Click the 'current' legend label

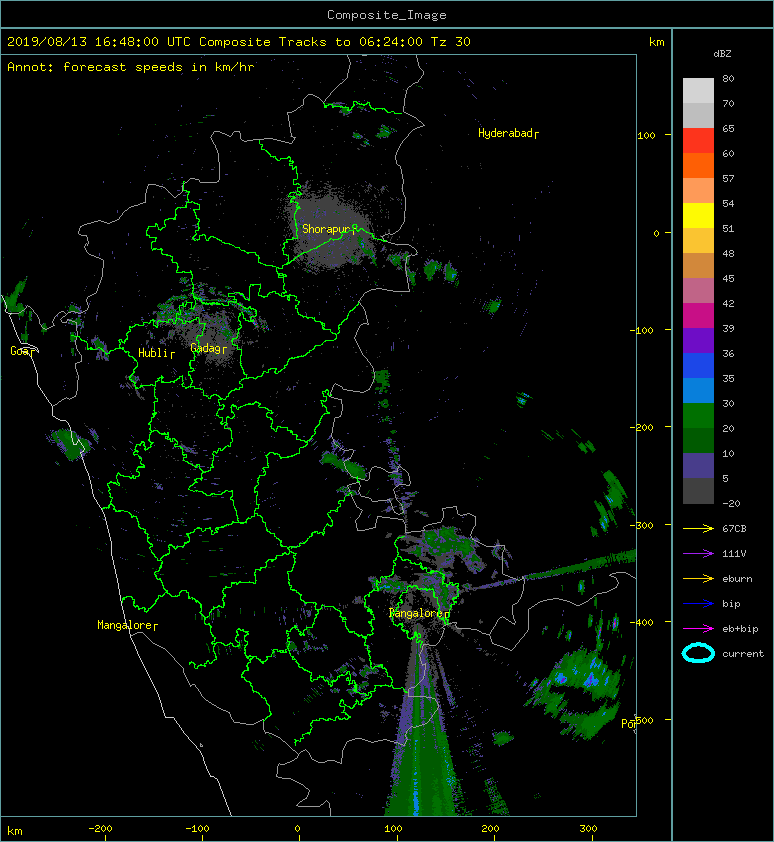click(x=743, y=654)
